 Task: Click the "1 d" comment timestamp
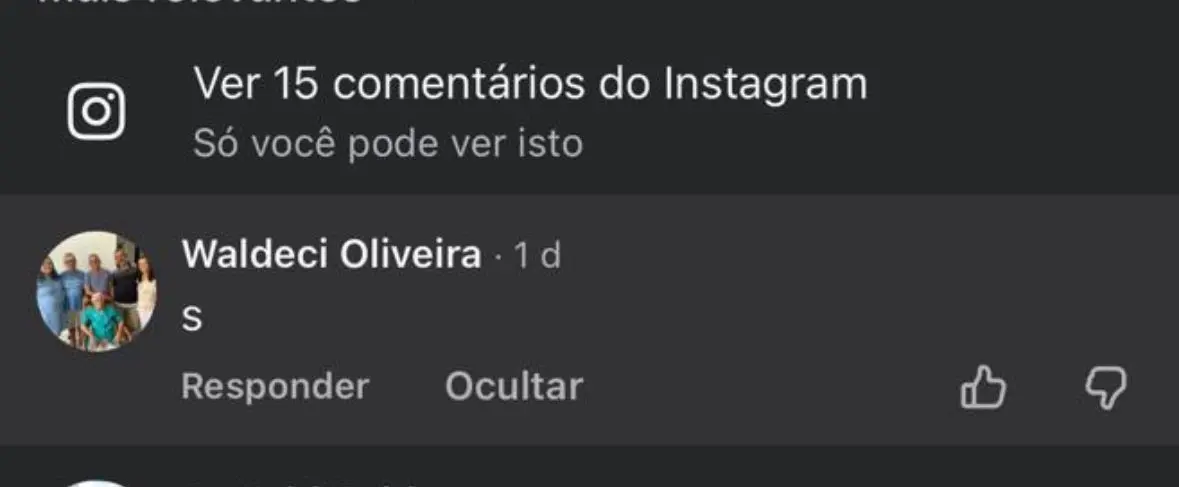coord(538,256)
